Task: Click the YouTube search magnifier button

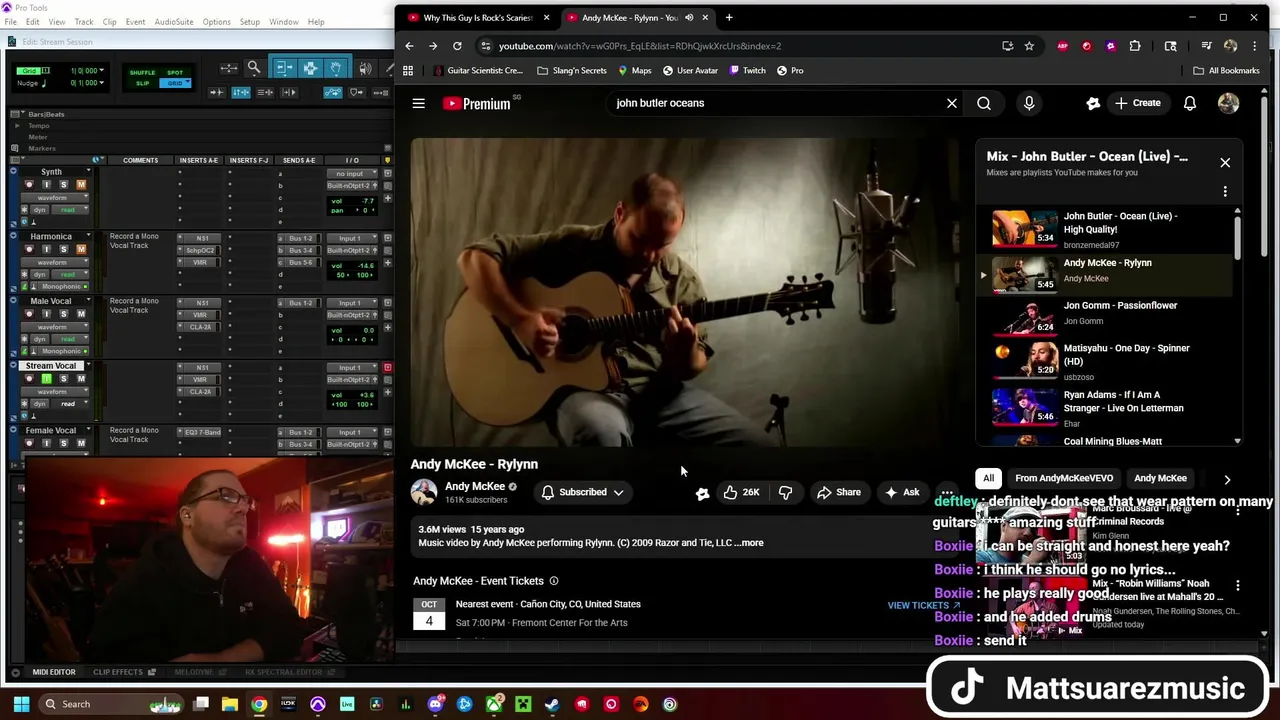Action: pyautogui.click(x=984, y=103)
